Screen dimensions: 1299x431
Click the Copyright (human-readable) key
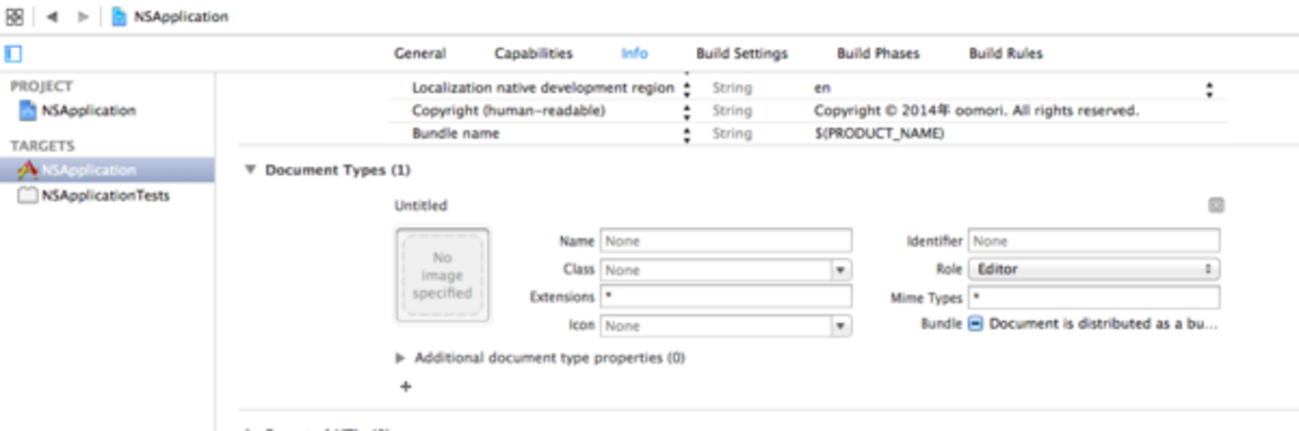509,111
